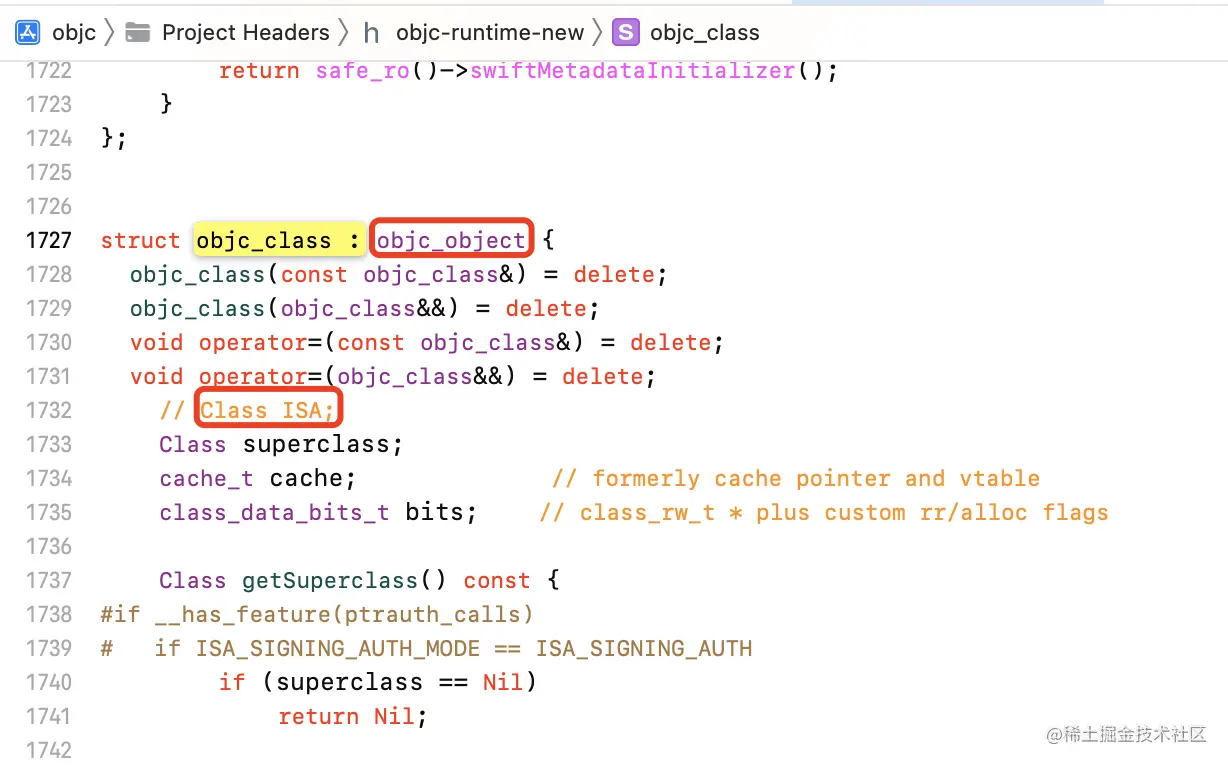This screenshot has width=1228, height=766.
Task: Open the objc_class symbol breadcrumb
Action: tap(705, 33)
